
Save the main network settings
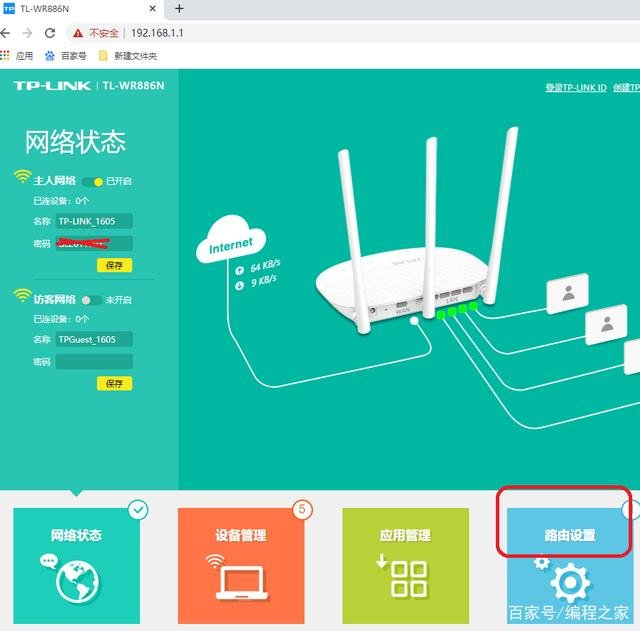114,265
